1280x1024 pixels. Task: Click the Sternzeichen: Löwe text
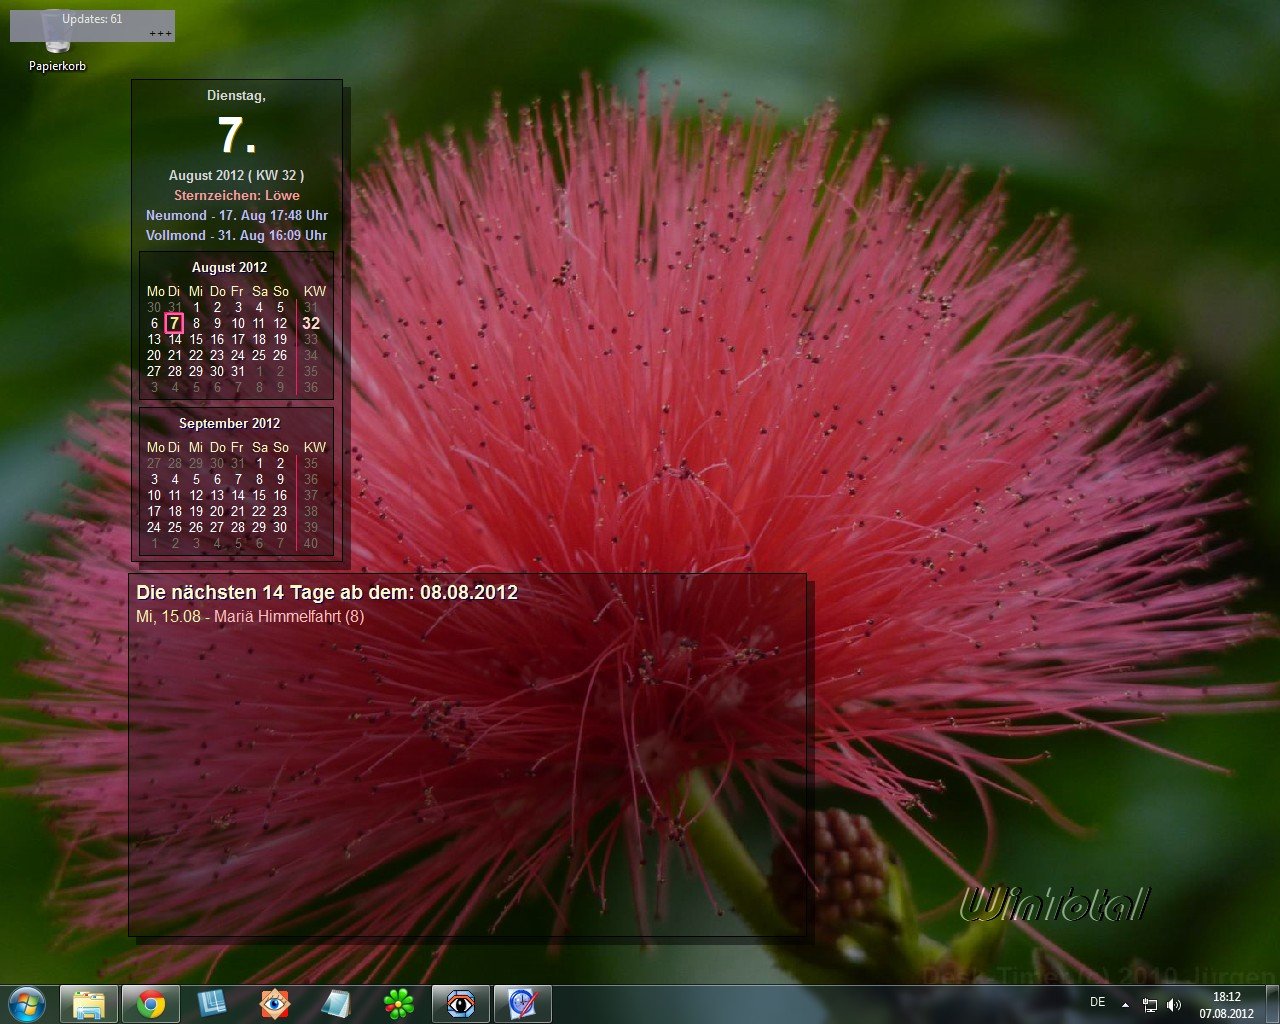coord(236,195)
